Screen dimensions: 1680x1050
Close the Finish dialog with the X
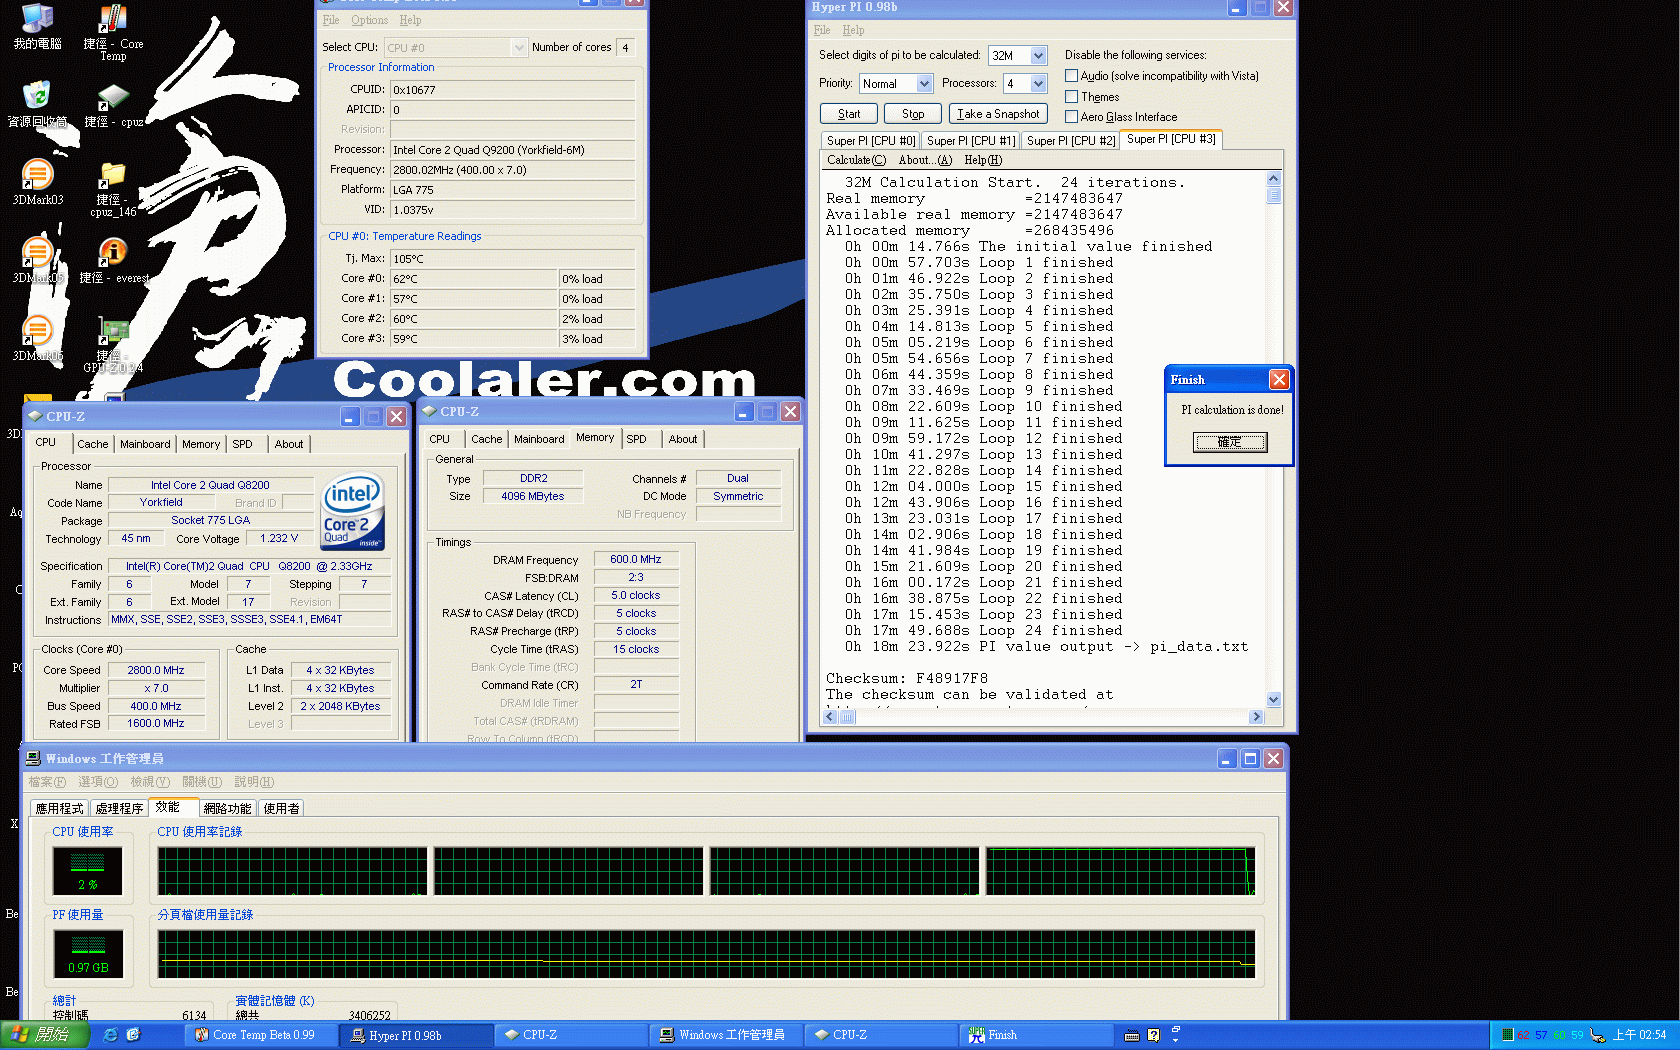click(x=1279, y=379)
